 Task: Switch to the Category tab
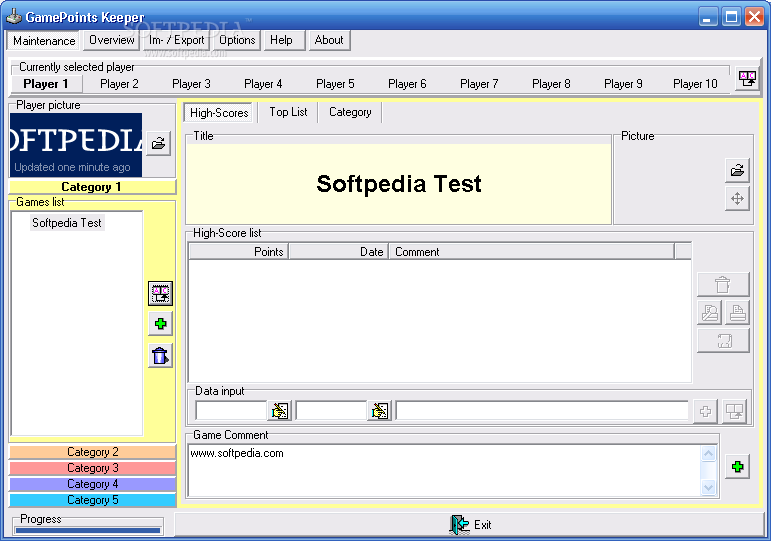[x=350, y=112]
